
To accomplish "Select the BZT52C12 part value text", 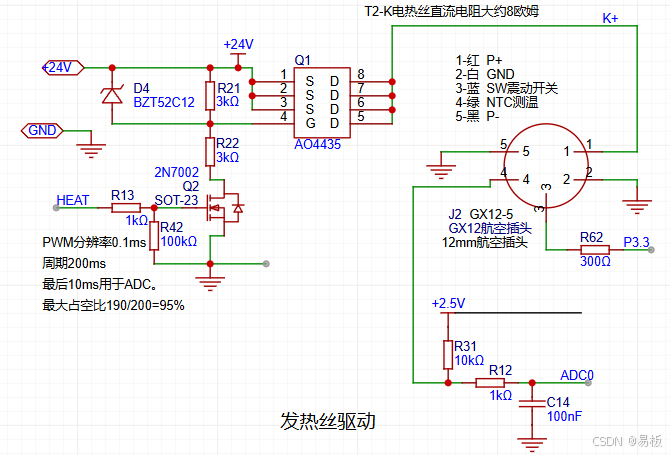I will click(164, 103).
